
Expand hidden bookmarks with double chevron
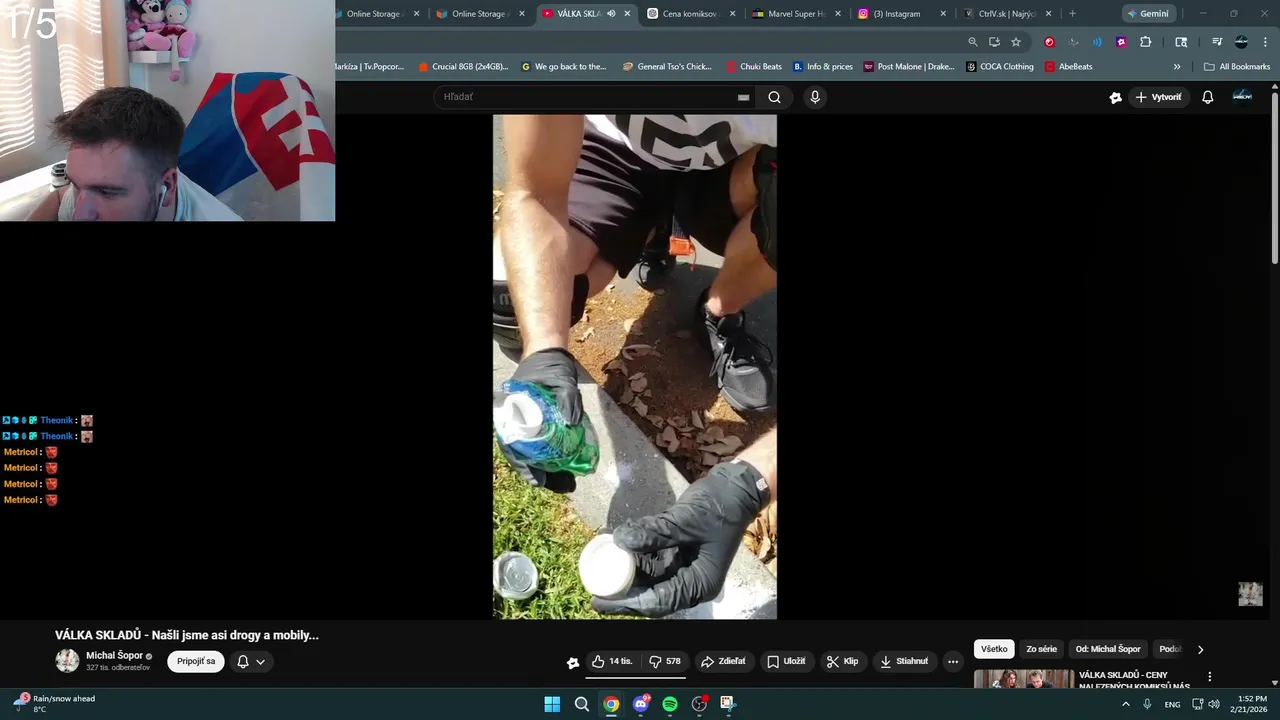pos(1177,67)
